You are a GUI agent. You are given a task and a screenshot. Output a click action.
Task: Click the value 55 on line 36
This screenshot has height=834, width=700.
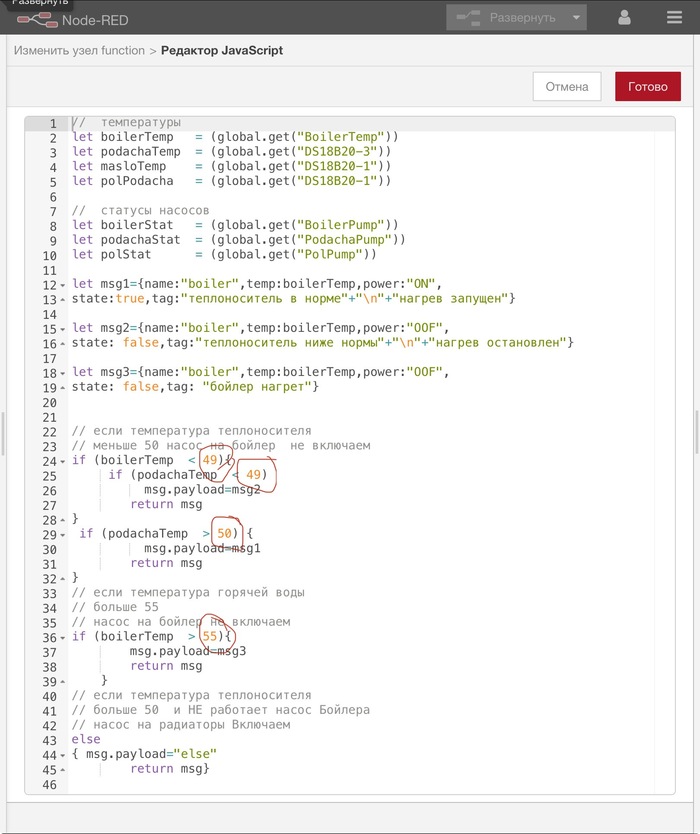tap(210, 636)
